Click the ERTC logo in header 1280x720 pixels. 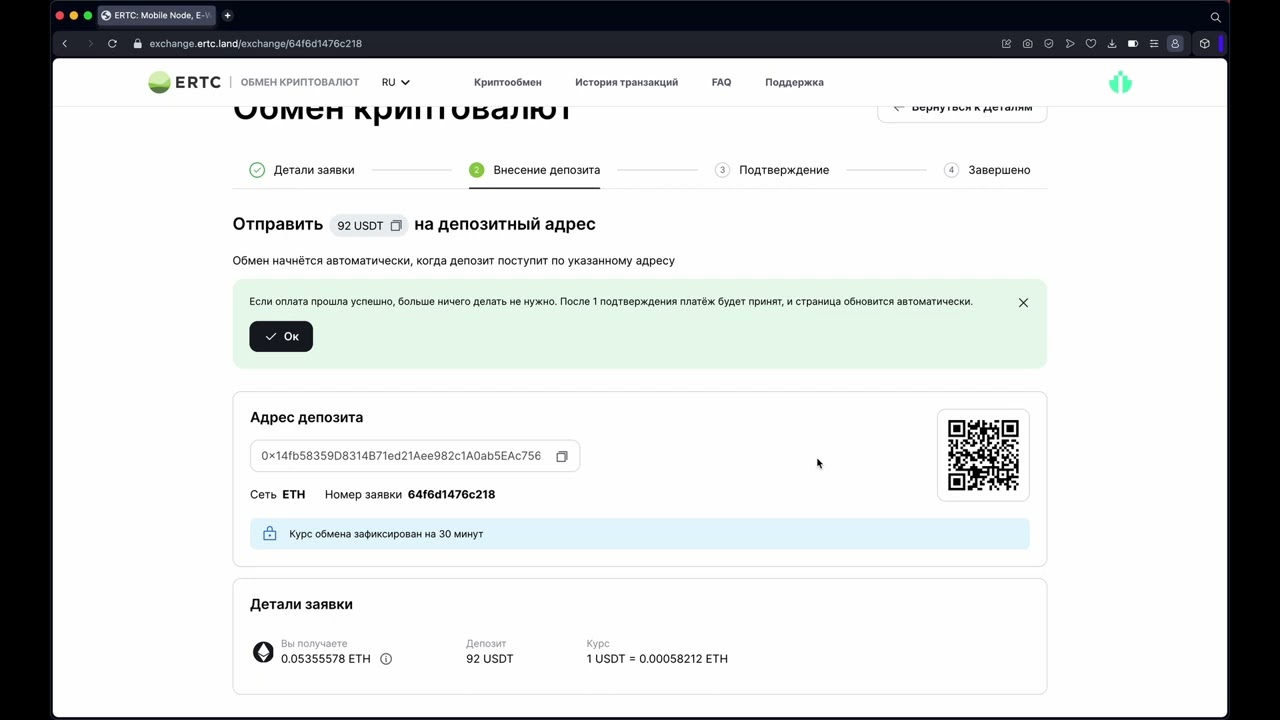coord(184,82)
